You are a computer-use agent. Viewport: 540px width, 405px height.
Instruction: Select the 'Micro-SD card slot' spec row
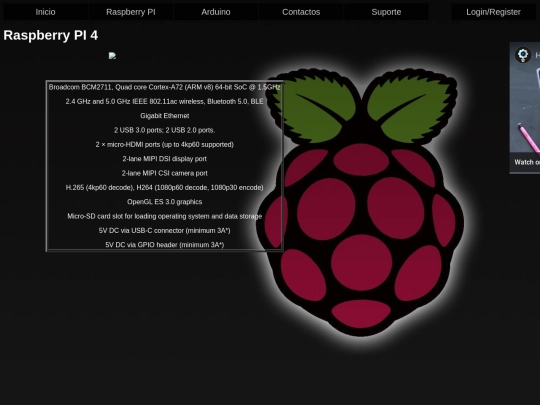point(165,216)
